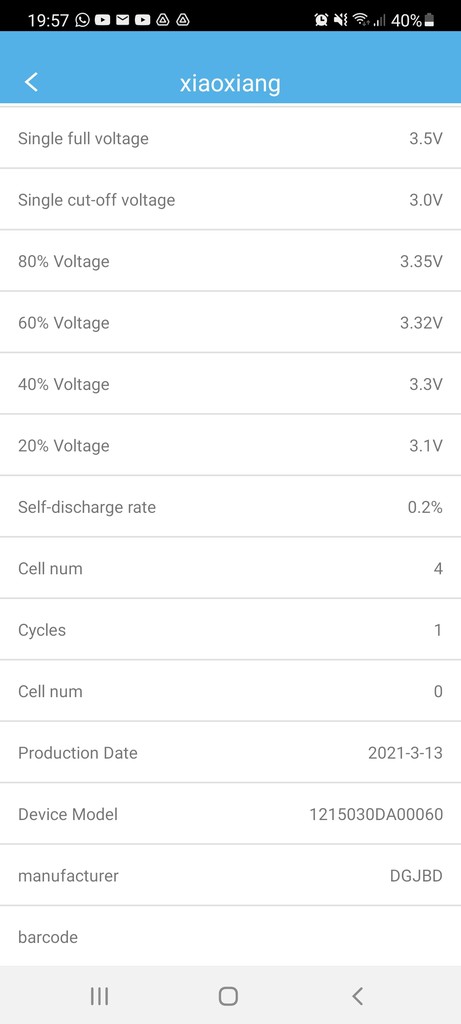Tap the alarm icon in status bar
Image resolution: width=461 pixels, height=1024 pixels.
pos(321,20)
